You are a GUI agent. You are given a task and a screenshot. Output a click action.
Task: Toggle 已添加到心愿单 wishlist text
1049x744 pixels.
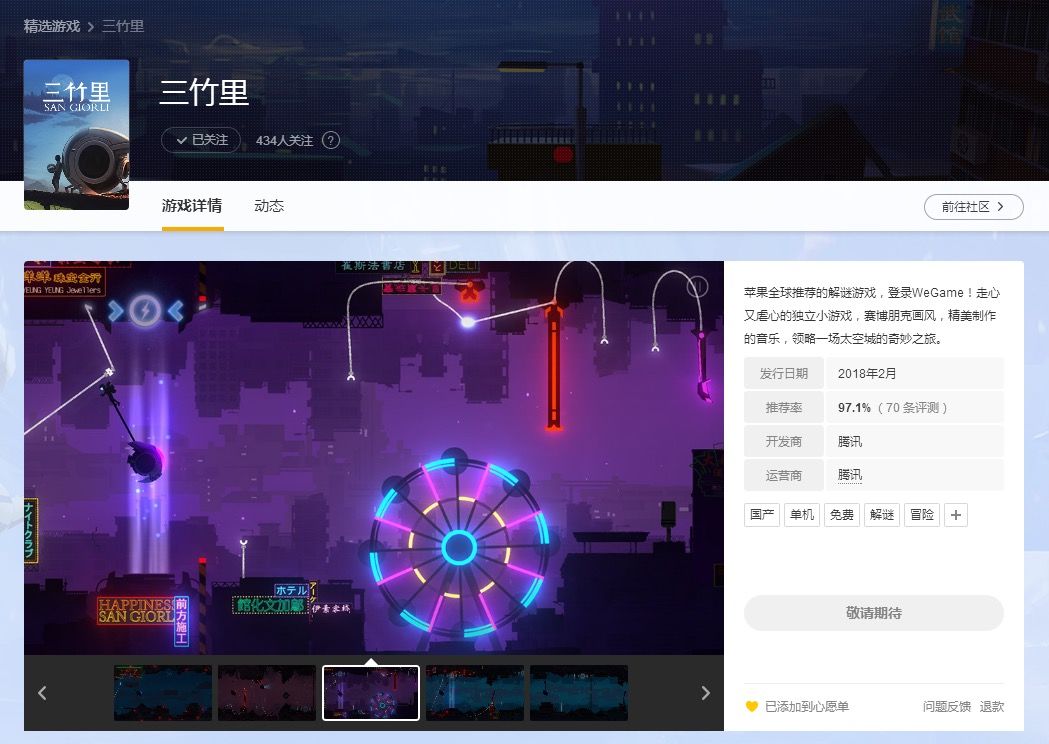tap(807, 707)
